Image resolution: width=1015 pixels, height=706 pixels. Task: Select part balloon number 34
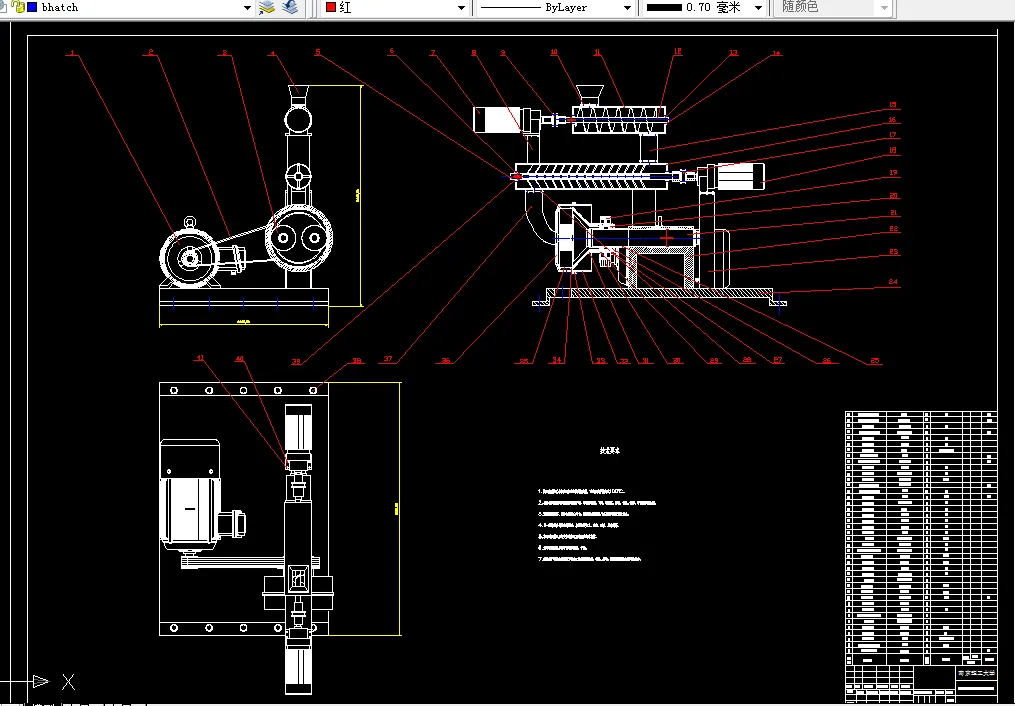click(557, 360)
